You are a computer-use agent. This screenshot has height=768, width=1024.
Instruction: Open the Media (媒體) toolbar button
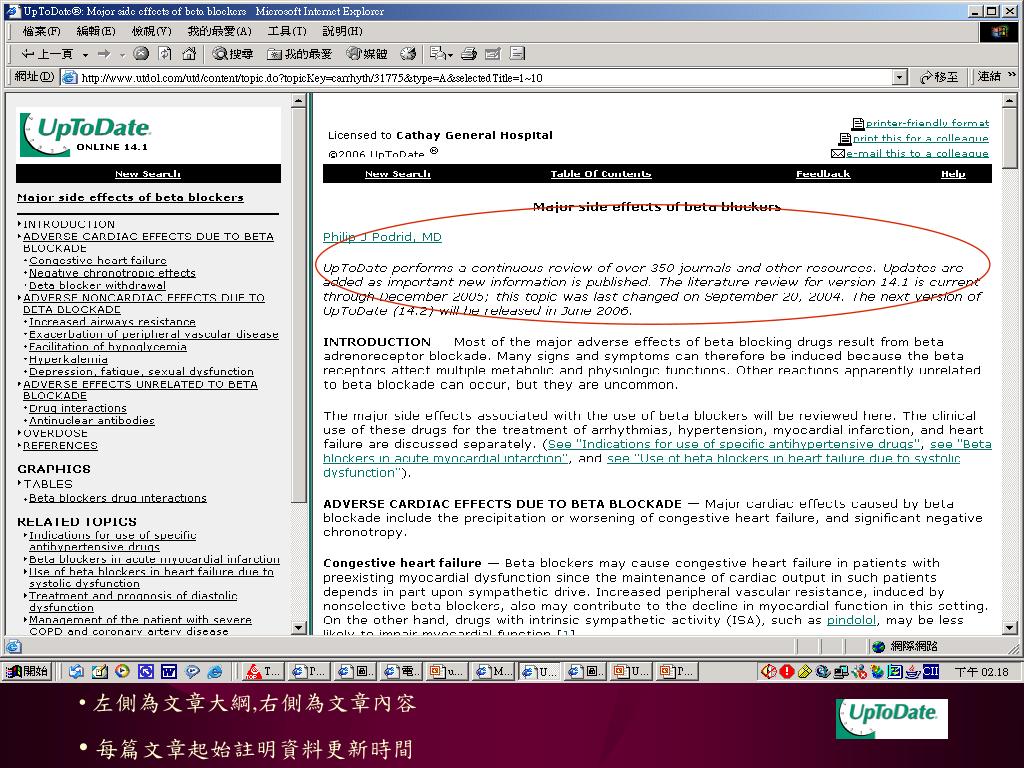coord(366,54)
